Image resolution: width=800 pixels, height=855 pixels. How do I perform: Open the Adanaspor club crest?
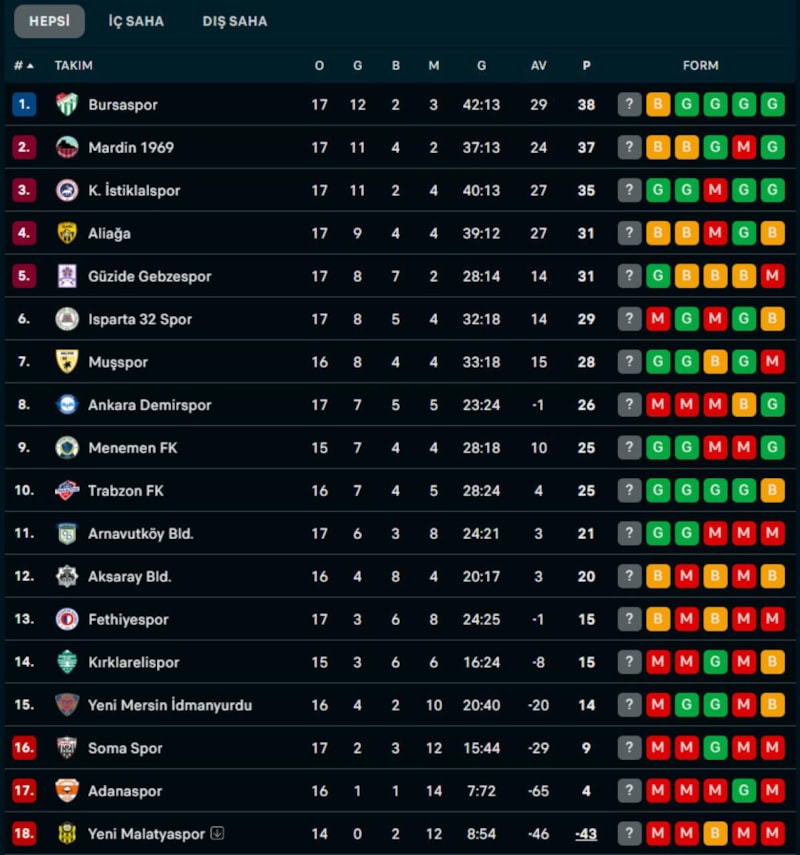[x=67, y=791]
